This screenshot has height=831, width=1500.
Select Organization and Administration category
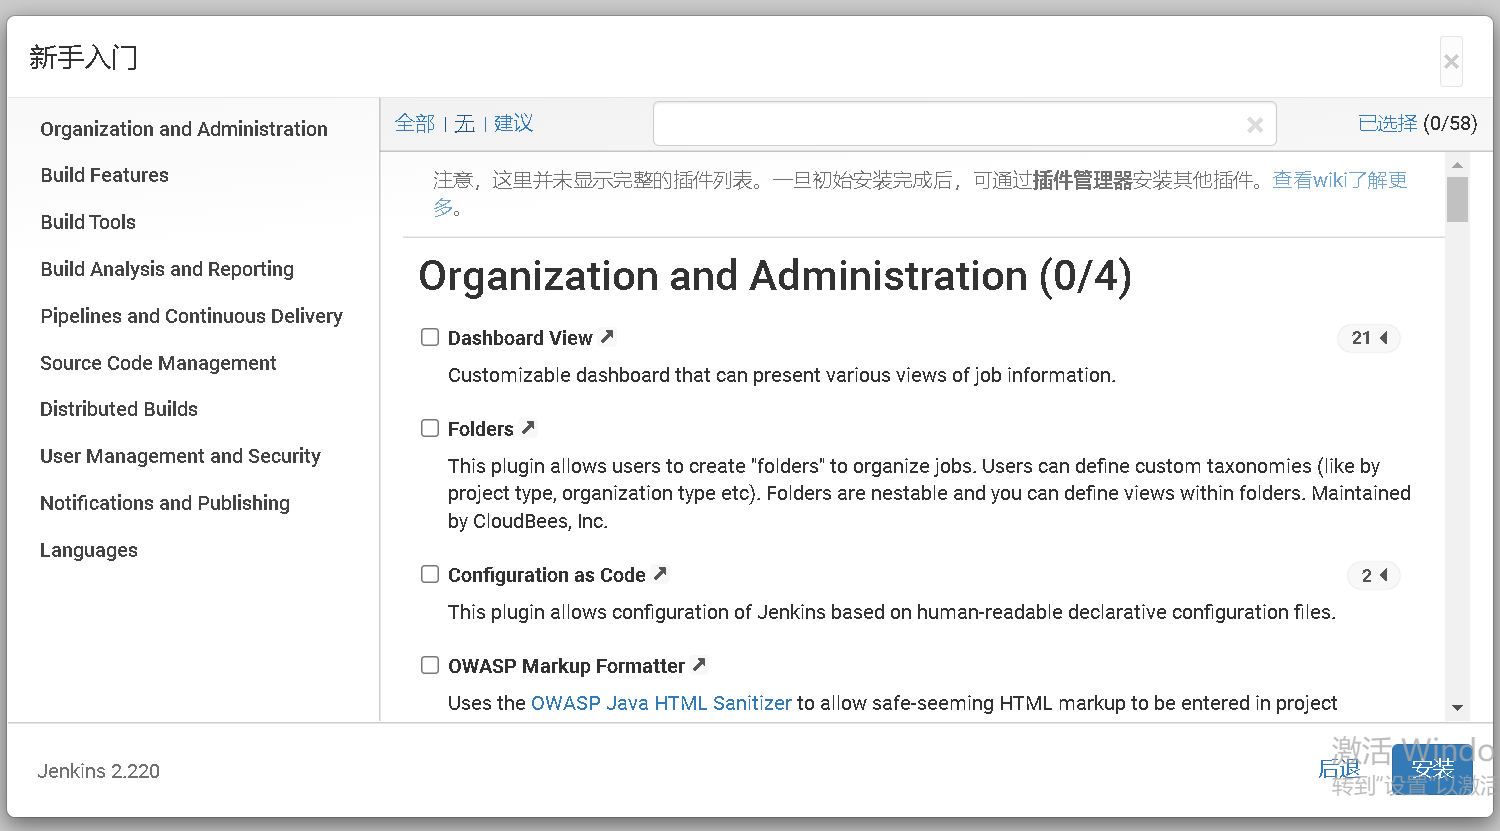[184, 129]
